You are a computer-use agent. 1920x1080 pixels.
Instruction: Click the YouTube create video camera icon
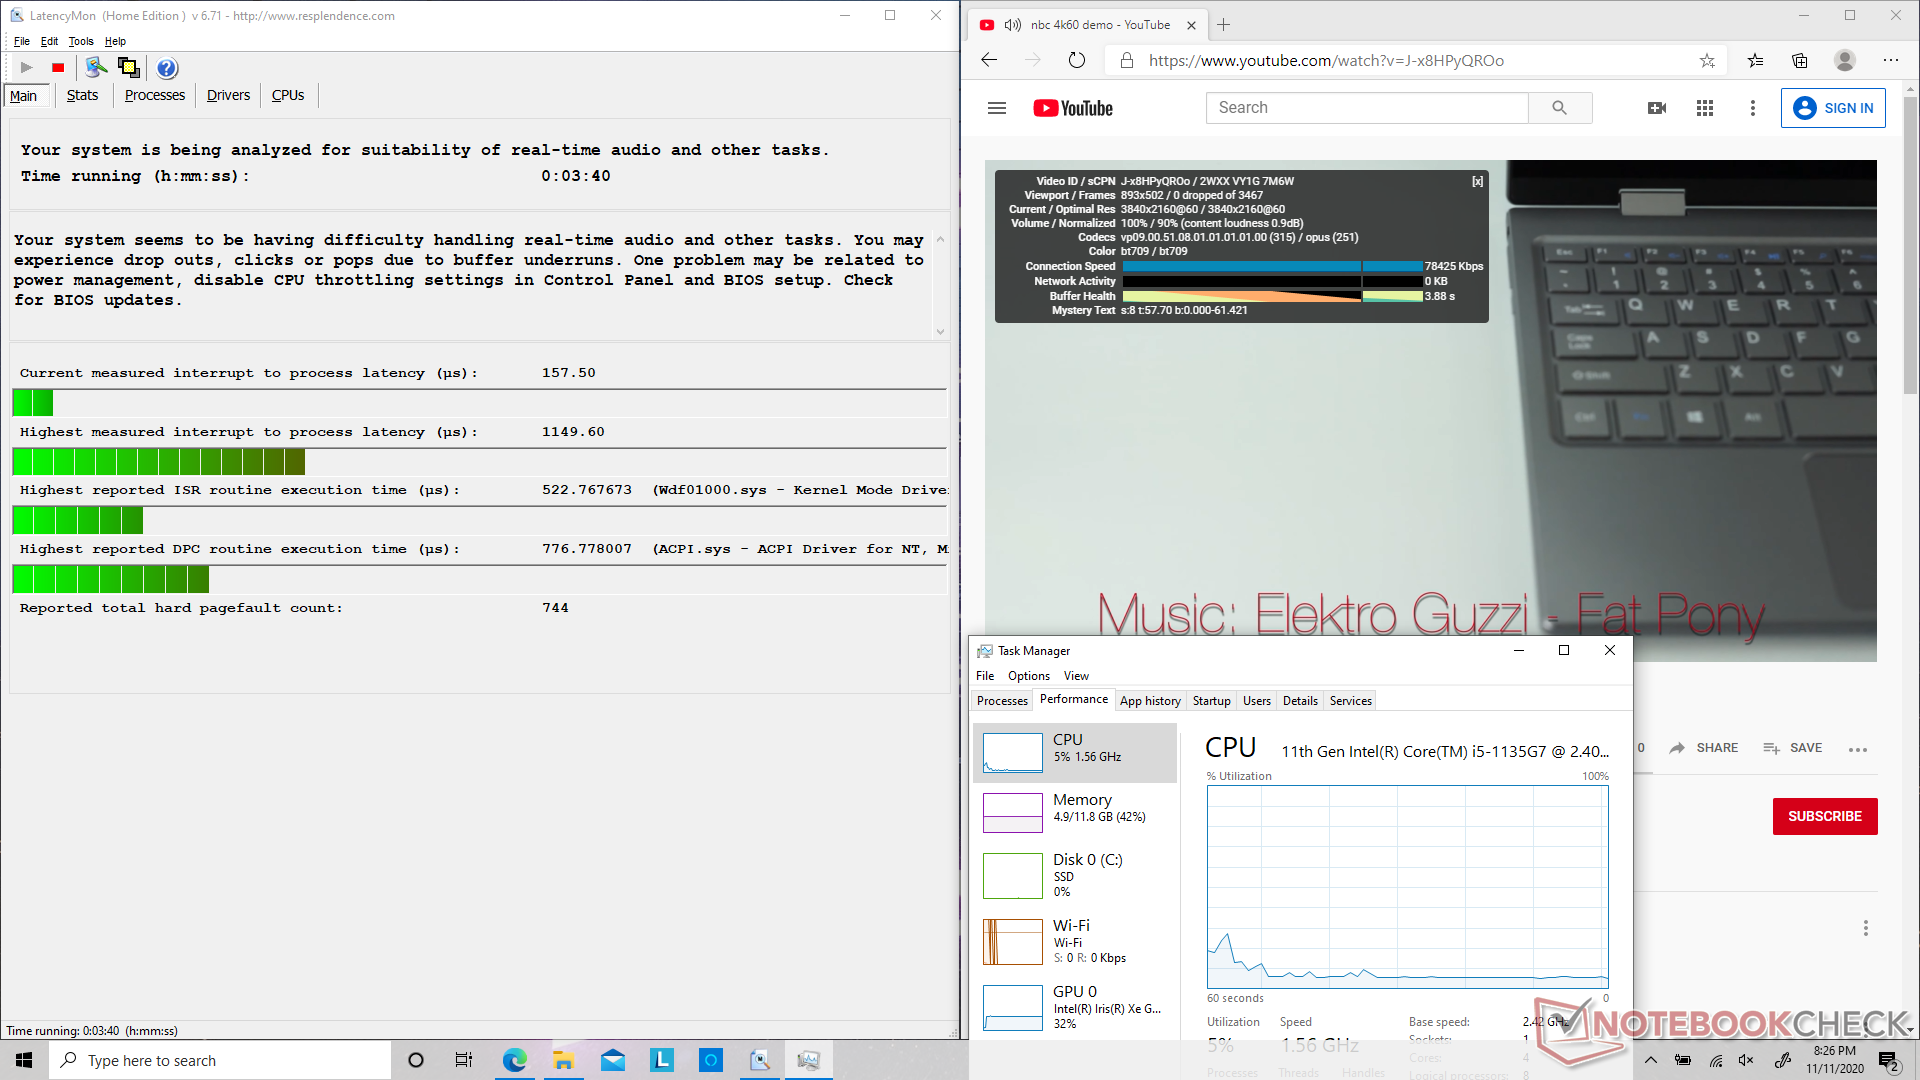pyautogui.click(x=1657, y=108)
